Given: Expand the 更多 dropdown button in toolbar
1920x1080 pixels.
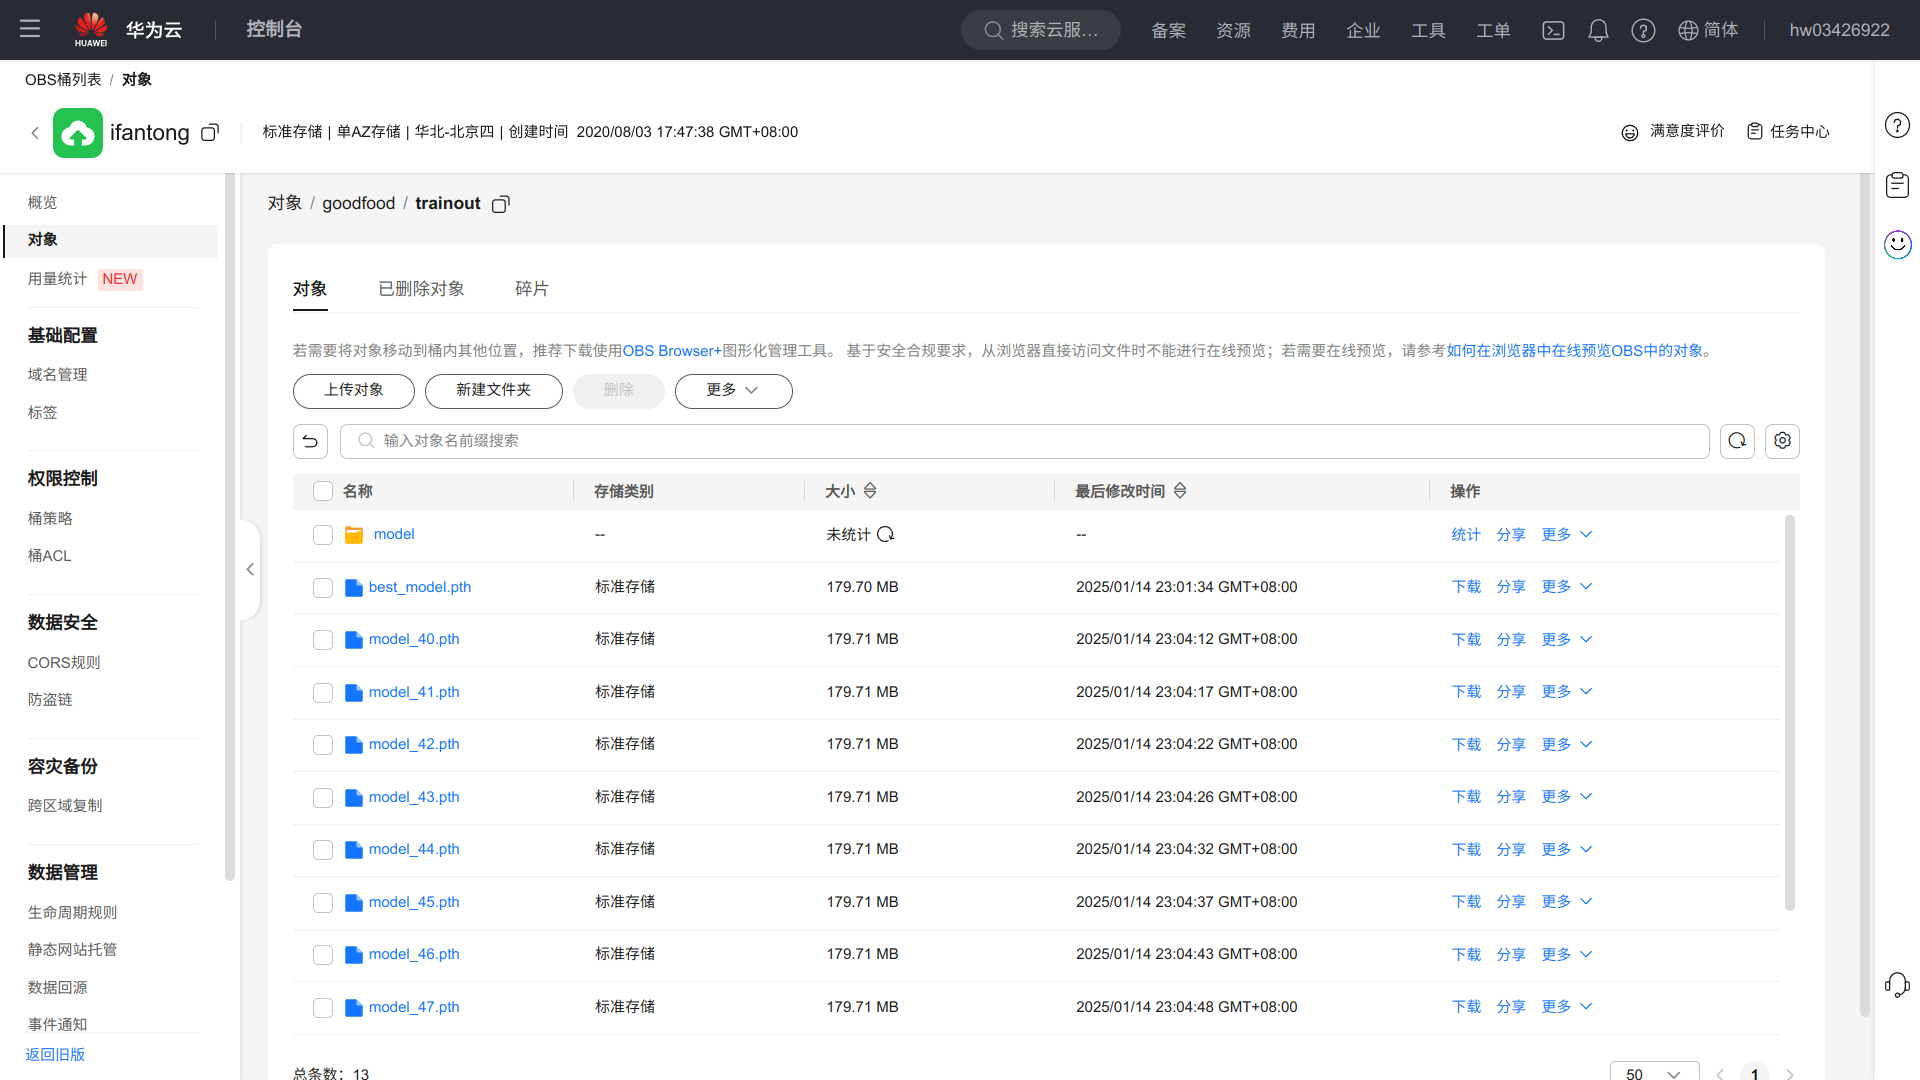Looking at the screenshot, I should click(x=733, y=391).
